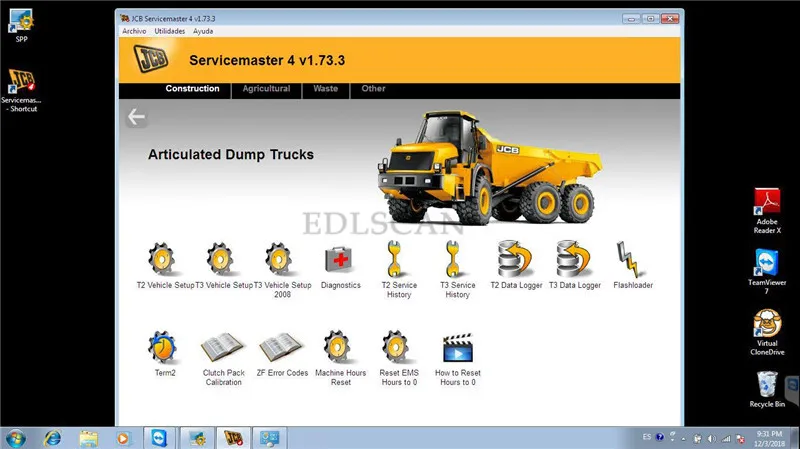Go back with the arrow button

point(136,117)
